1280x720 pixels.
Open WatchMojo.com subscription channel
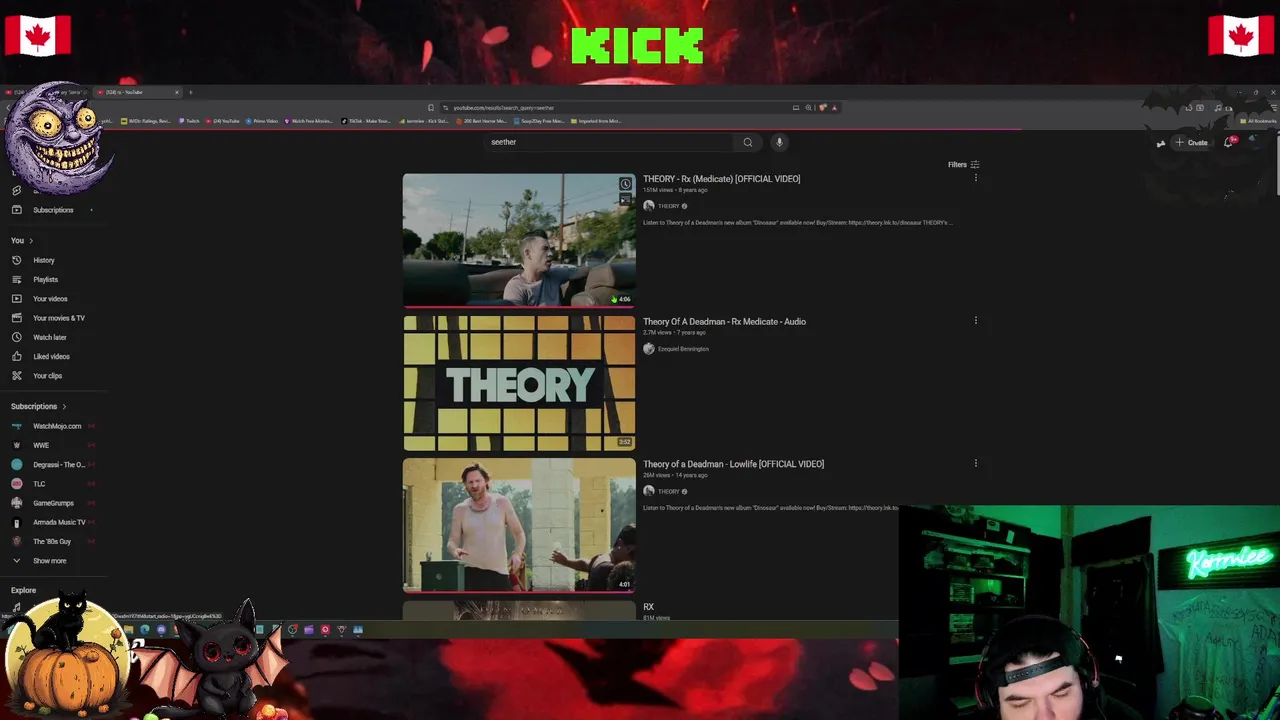tap(56, 426)
